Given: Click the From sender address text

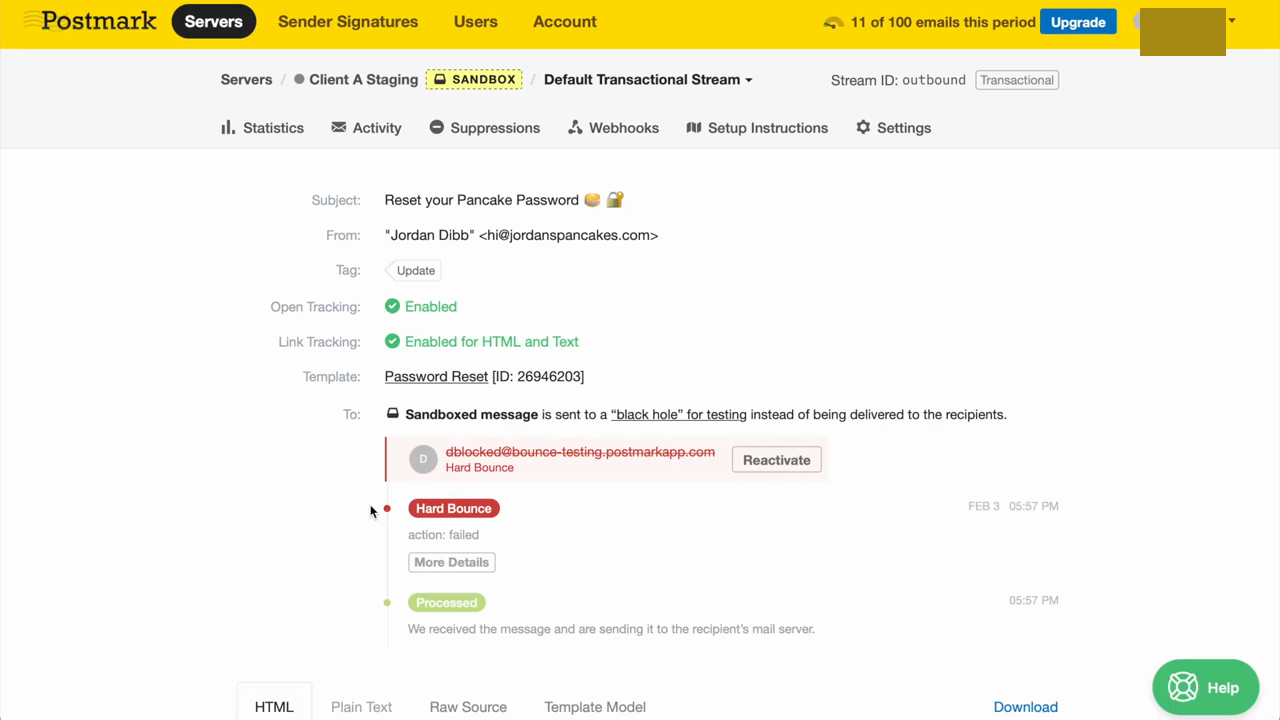Looking at the screenshot, I should pos(521,235).
